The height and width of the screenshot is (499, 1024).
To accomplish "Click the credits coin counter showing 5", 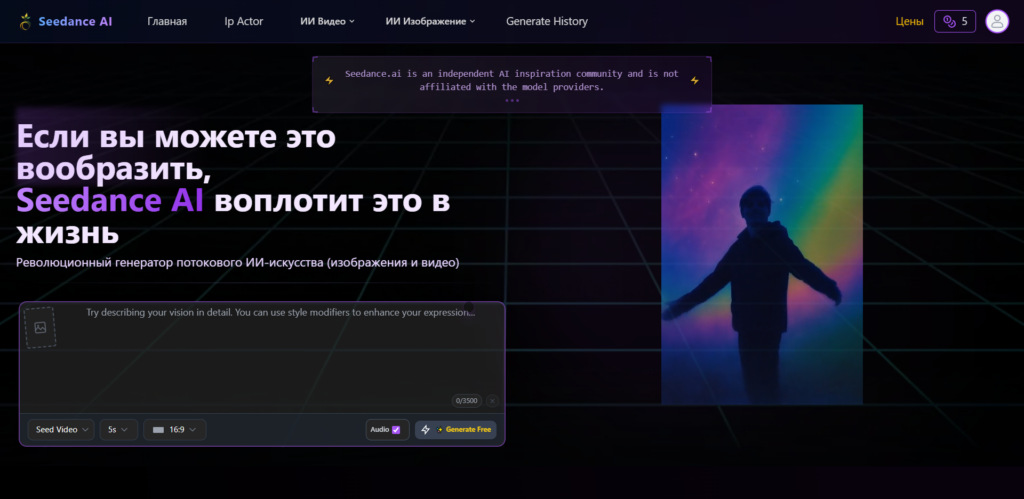I will pyautogui.click(x=954, y=21).
